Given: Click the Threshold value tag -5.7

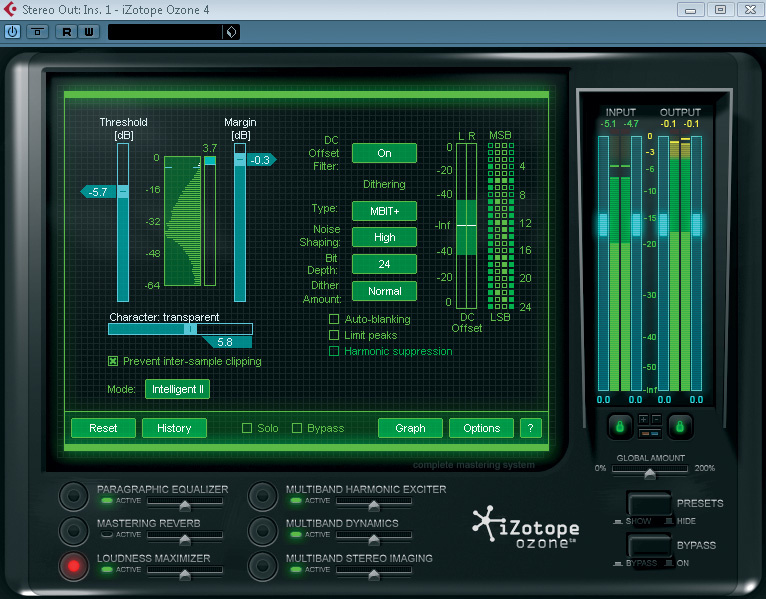Looking at the screenshot, I should (98, 192).
